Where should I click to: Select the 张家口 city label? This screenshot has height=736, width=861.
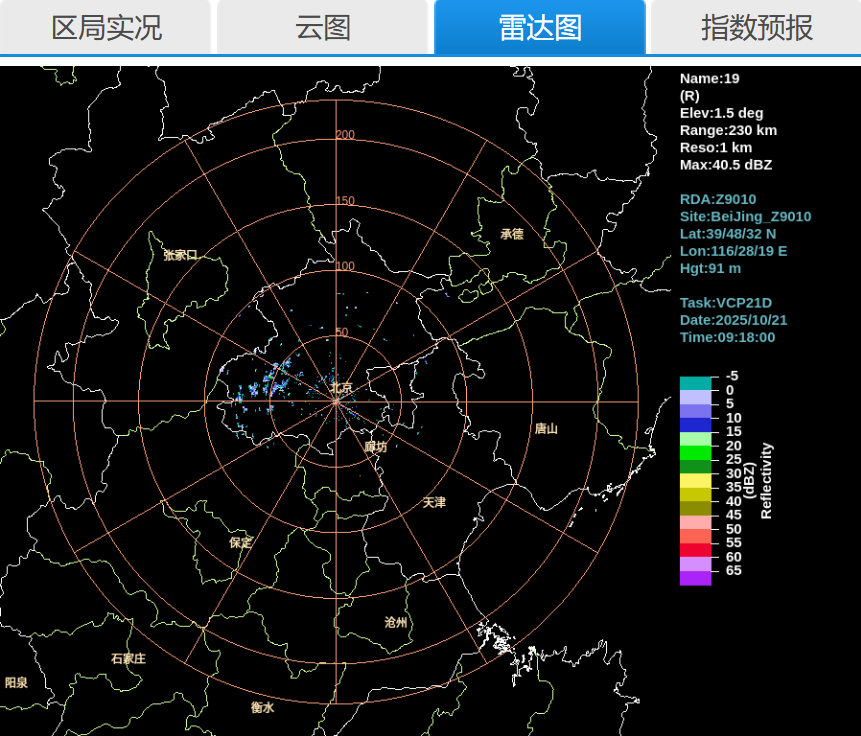[x=180, y=255]
